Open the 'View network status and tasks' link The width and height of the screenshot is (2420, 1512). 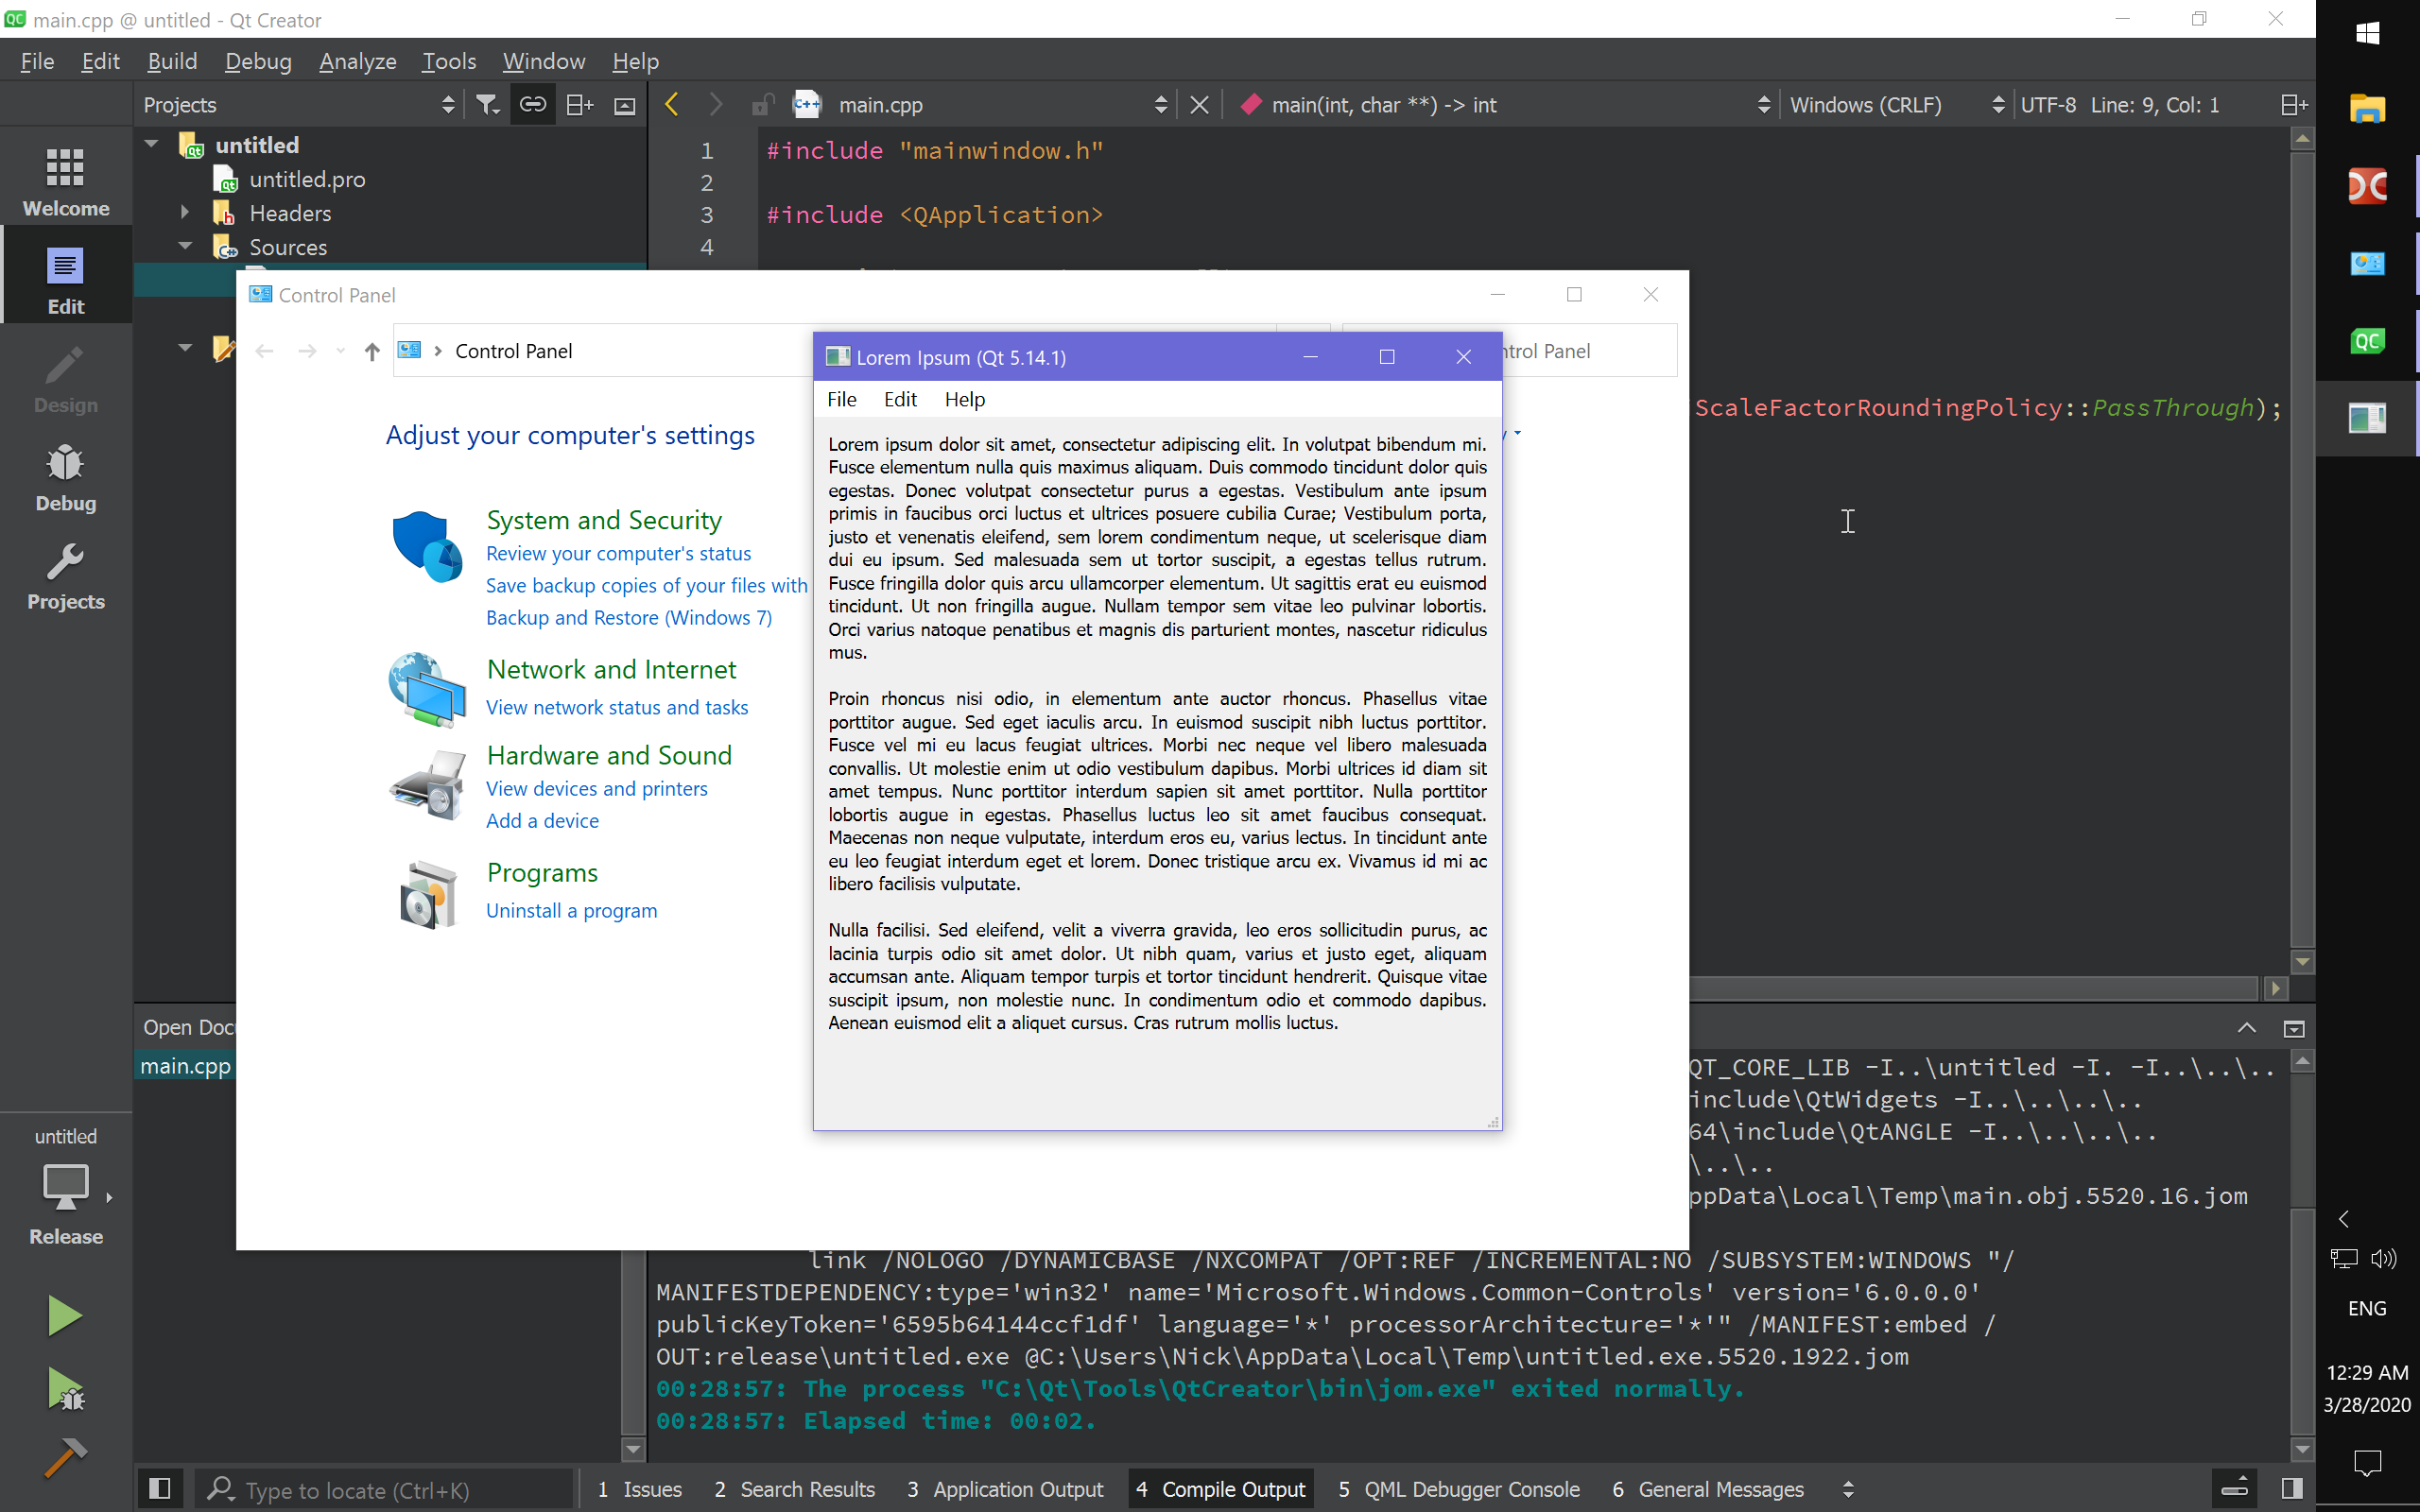616,707
